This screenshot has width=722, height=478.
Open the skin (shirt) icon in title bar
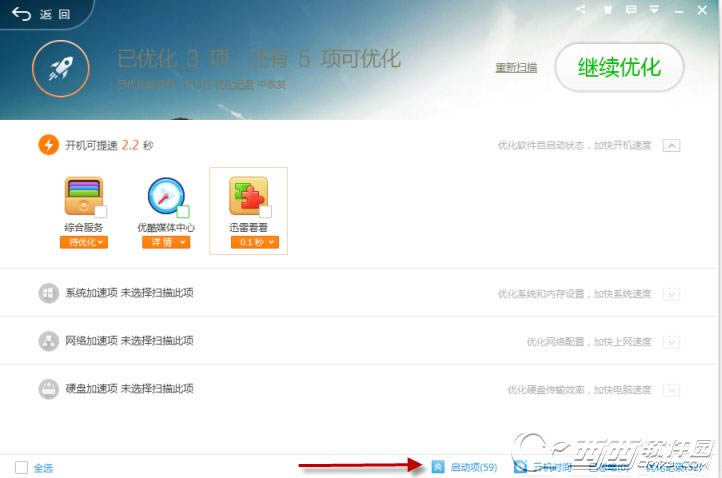(x=608, y=10)
